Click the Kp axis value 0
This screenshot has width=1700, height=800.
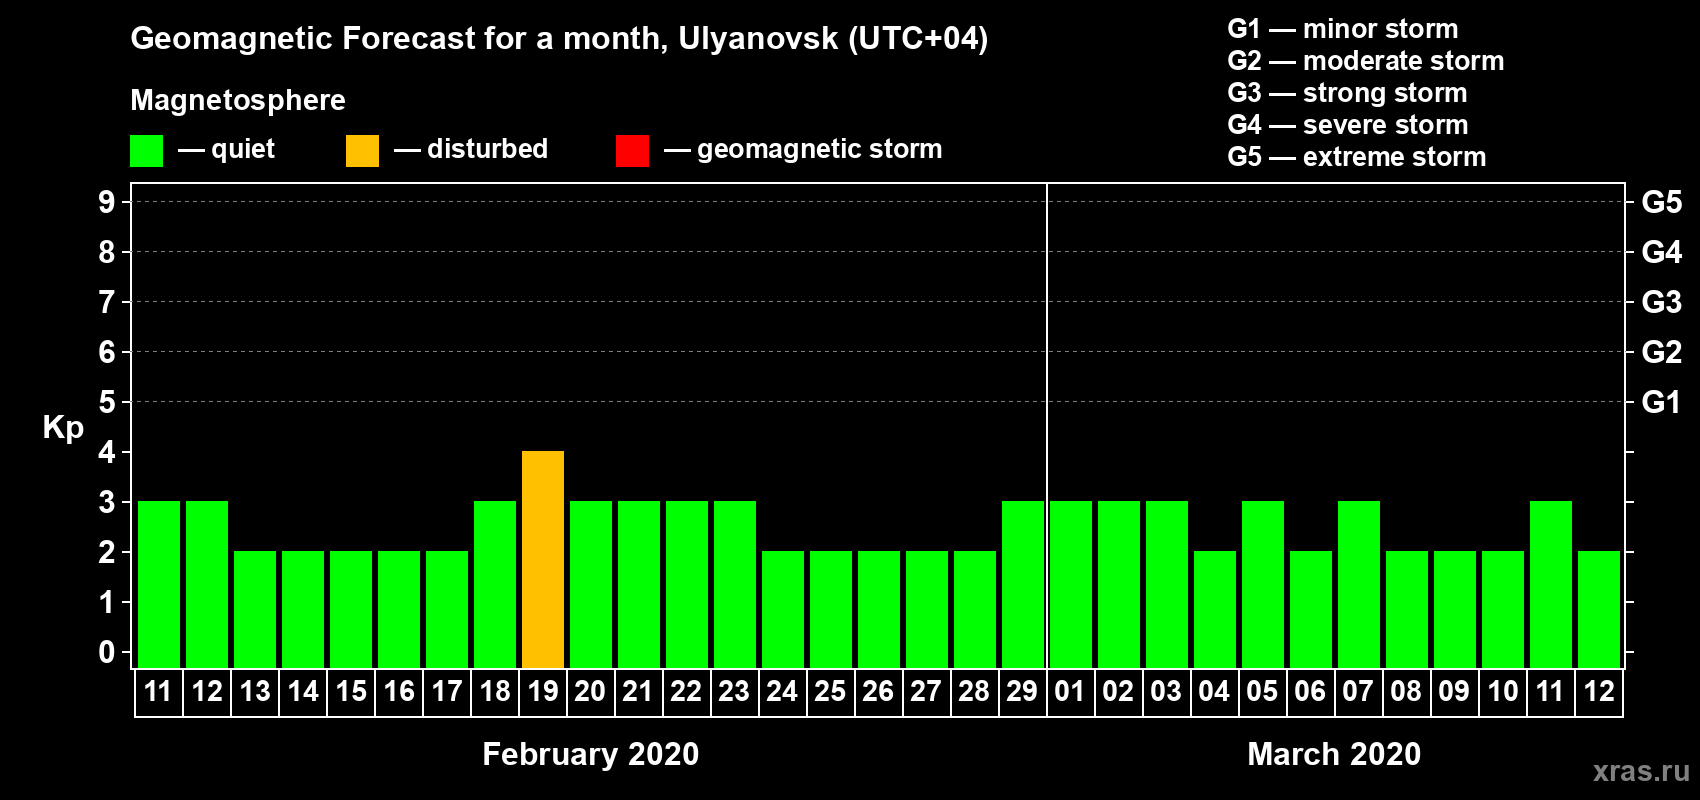[x=107, y=652]
